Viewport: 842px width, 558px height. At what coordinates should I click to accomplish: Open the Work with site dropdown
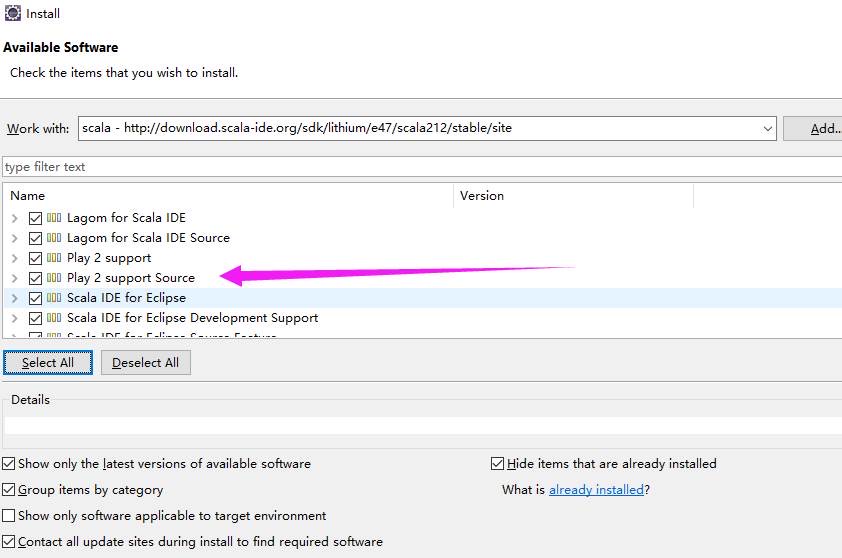pos(767,129)
